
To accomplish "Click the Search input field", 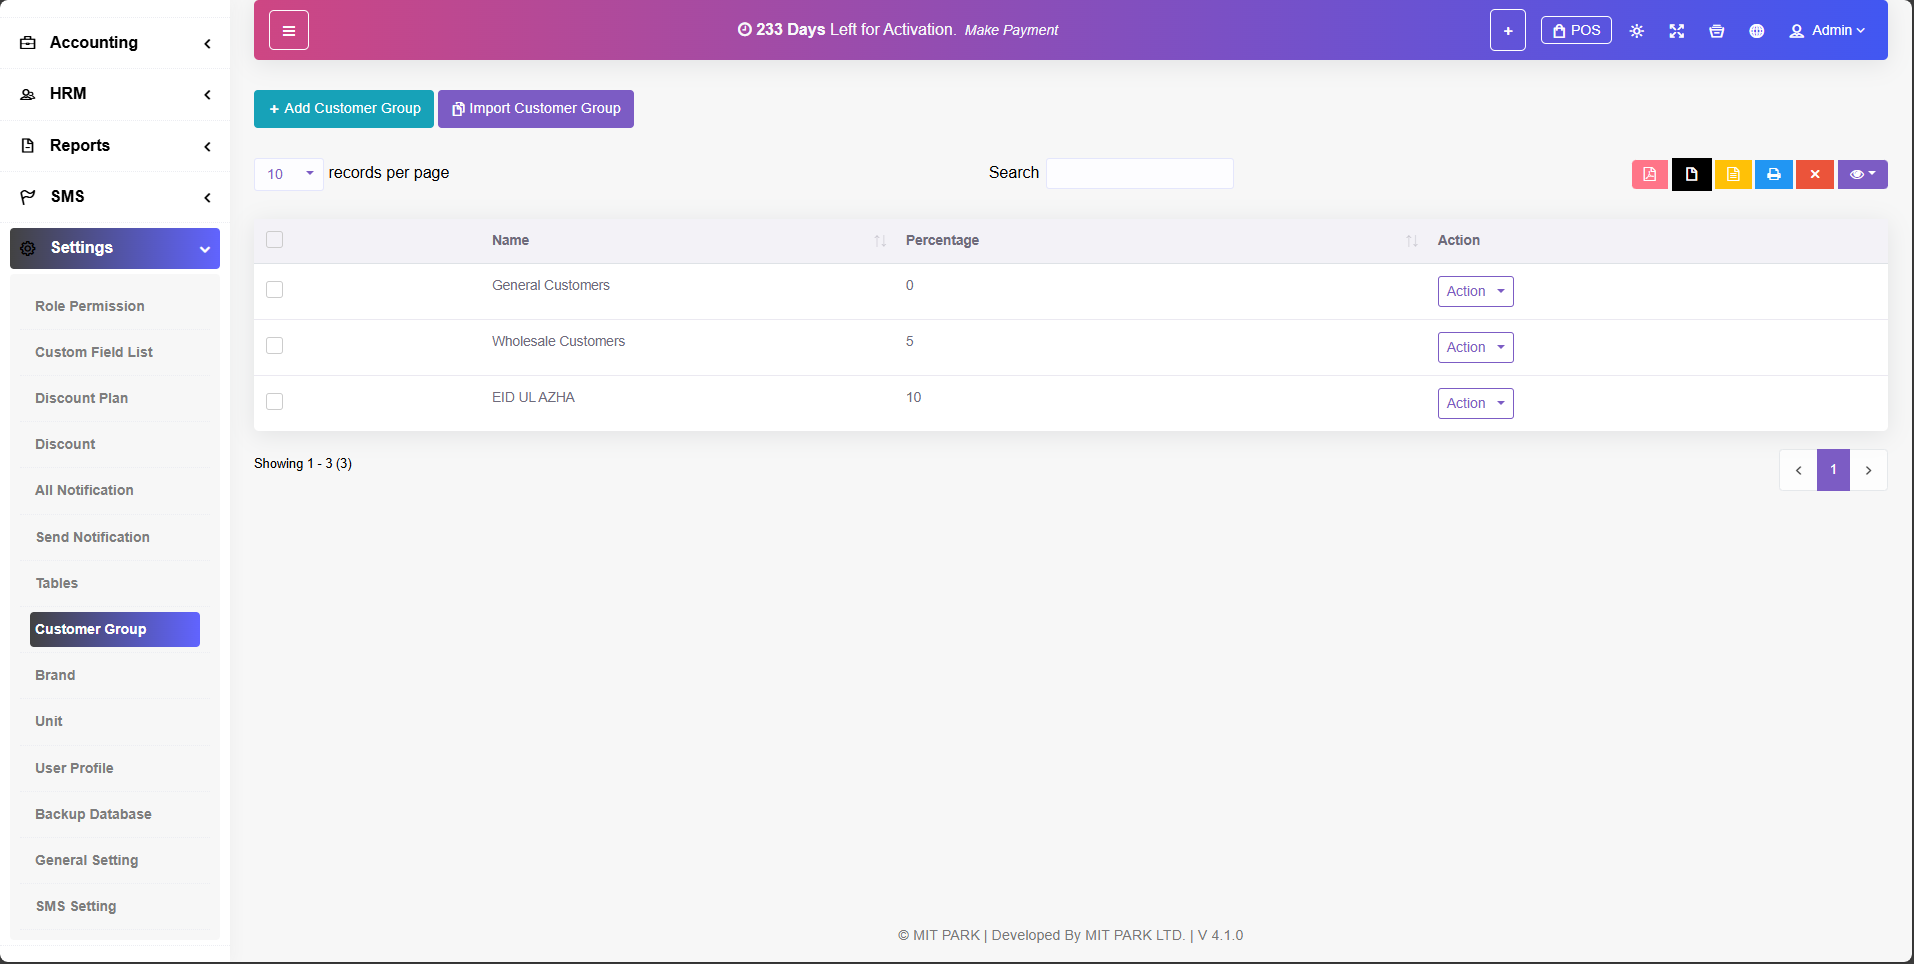I will 1139,174.
